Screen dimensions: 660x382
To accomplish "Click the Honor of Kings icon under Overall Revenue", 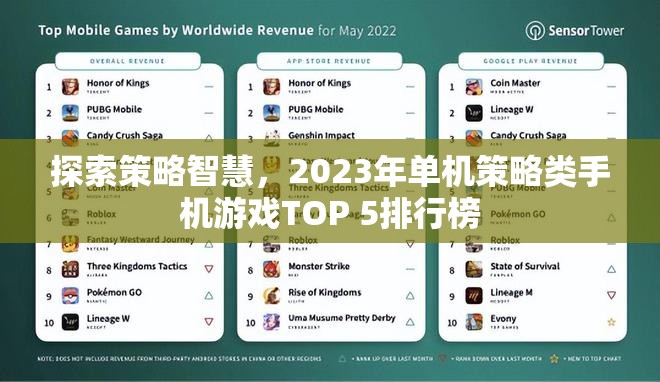I will click(x=70, y=87).
